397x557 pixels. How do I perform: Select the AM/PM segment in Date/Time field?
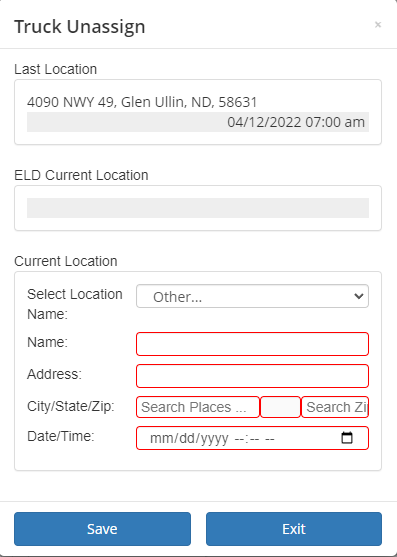(270, 438)
